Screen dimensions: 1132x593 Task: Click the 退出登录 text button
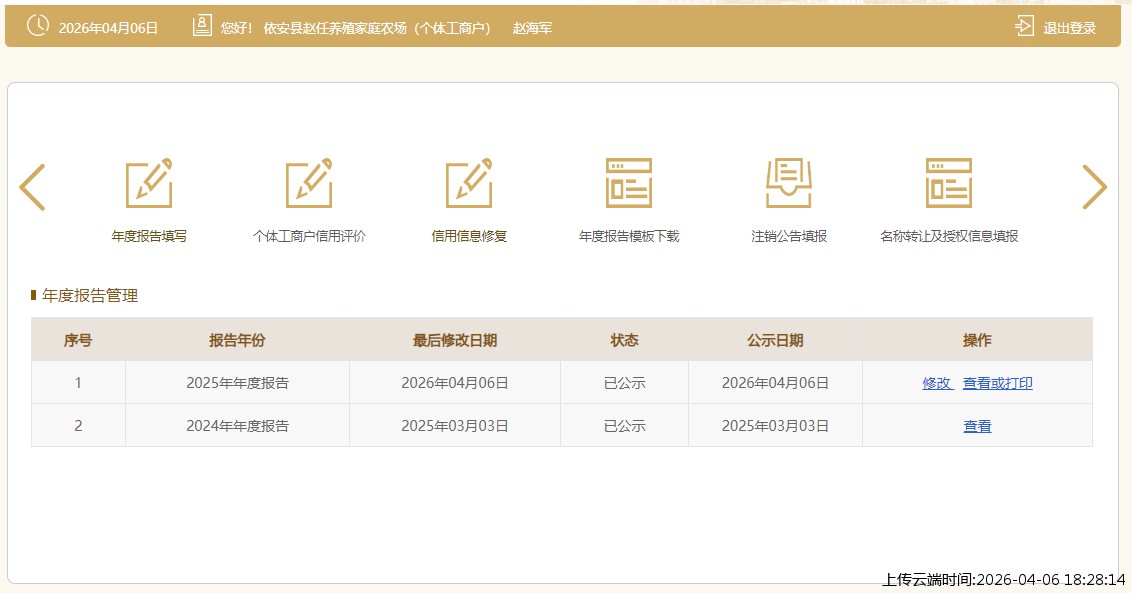point(1070,28)
